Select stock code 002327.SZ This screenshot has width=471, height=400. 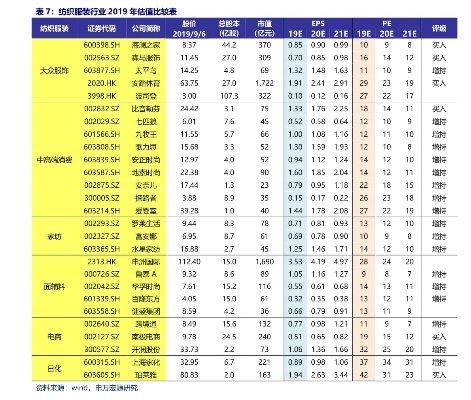[x=102, y=236]
